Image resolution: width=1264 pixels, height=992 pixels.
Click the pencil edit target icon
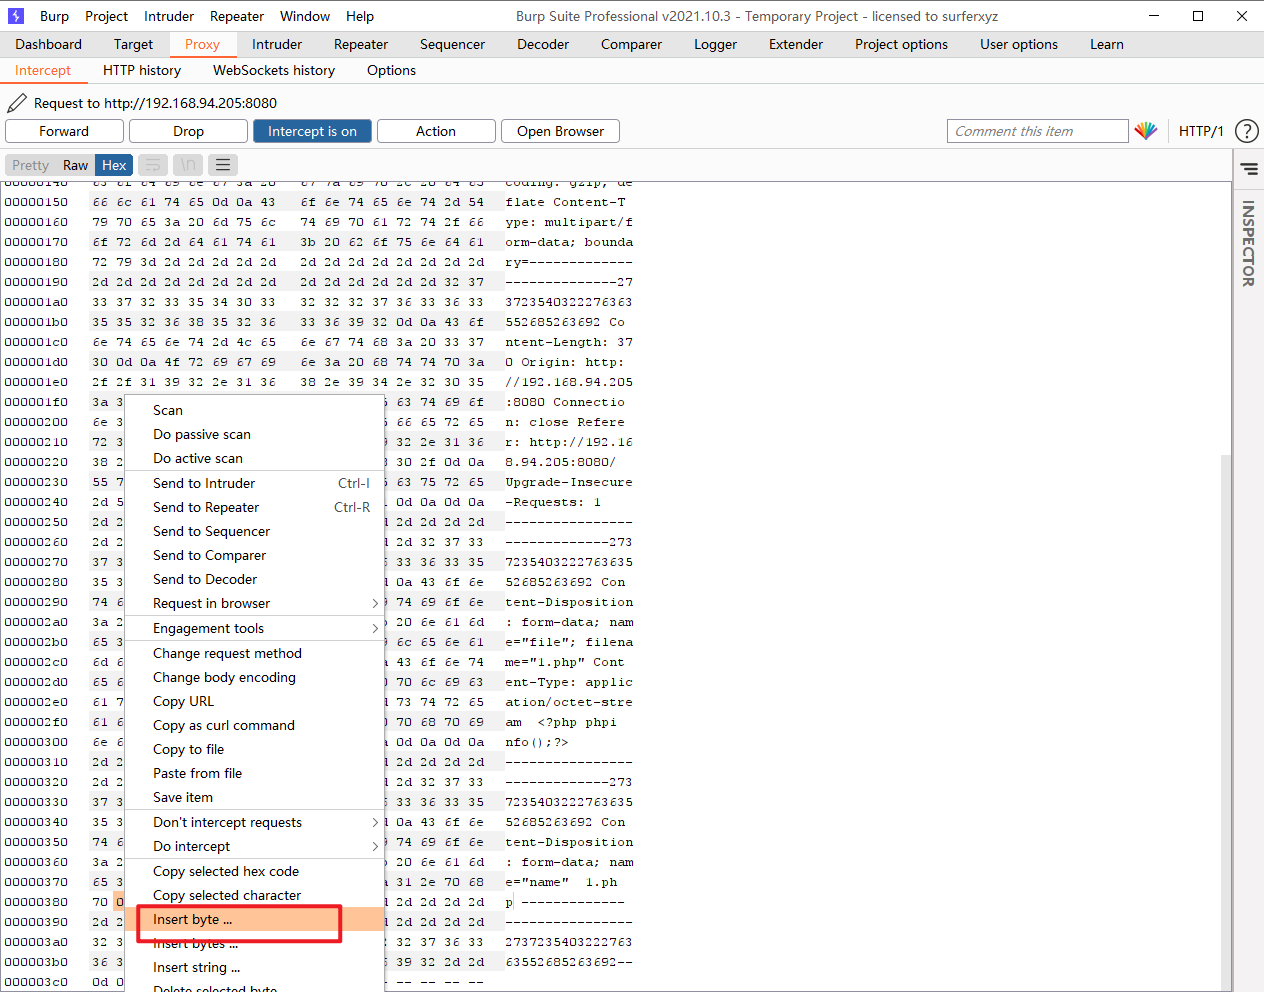tap(17, 103)
